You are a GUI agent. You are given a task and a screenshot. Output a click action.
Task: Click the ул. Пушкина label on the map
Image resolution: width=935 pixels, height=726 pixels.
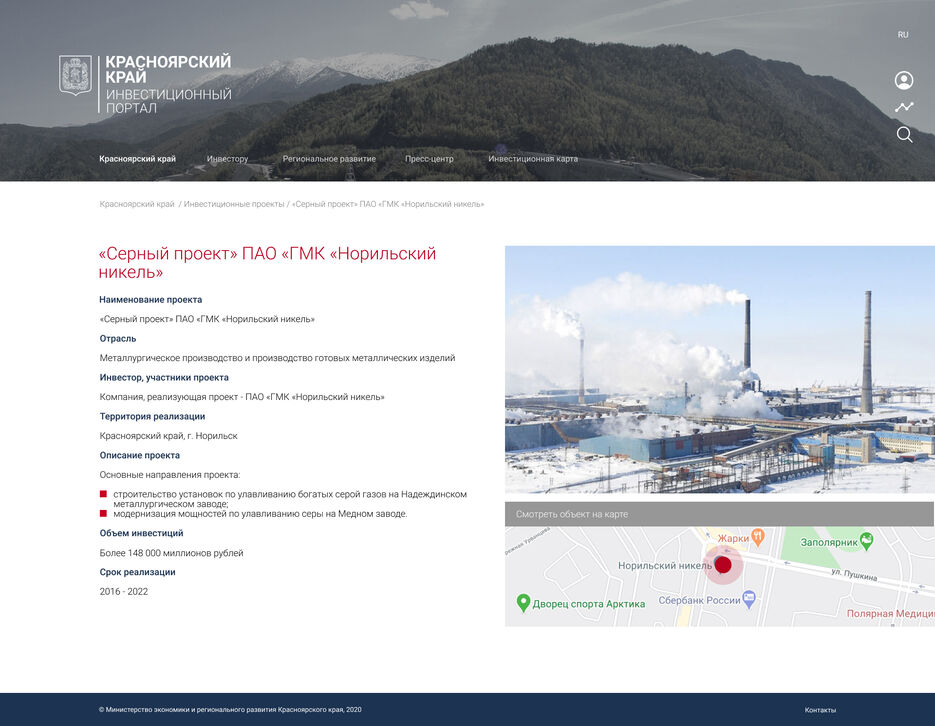tap(854, 574)
